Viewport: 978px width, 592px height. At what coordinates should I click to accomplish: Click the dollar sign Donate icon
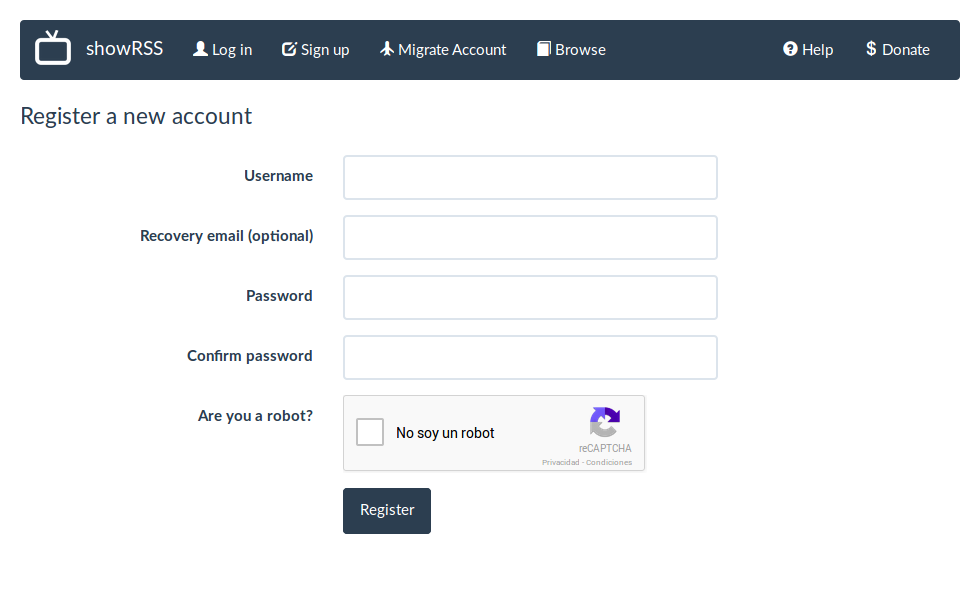pos(871,49)
